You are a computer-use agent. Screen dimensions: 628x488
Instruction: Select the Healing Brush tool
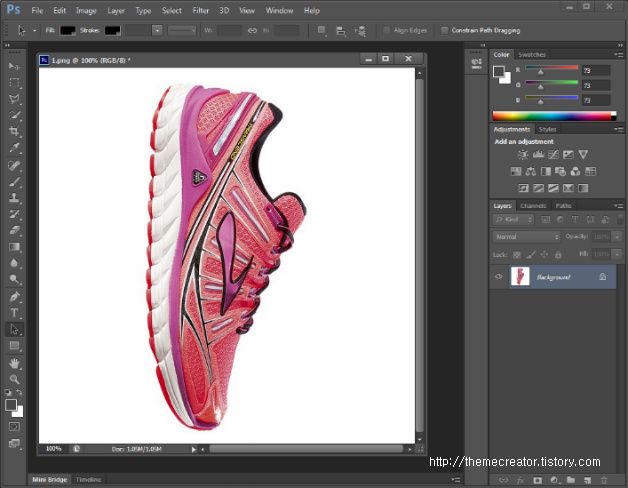pyautogui.click(x=14, y=165)
